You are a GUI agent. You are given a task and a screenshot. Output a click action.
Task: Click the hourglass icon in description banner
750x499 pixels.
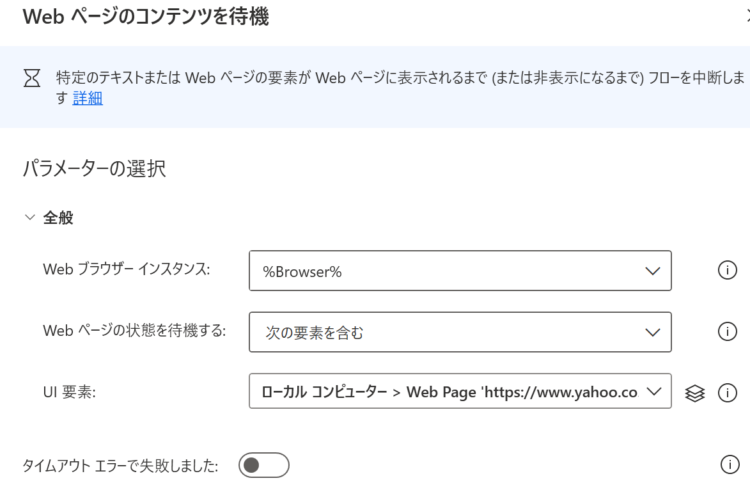tap(32, 78)
